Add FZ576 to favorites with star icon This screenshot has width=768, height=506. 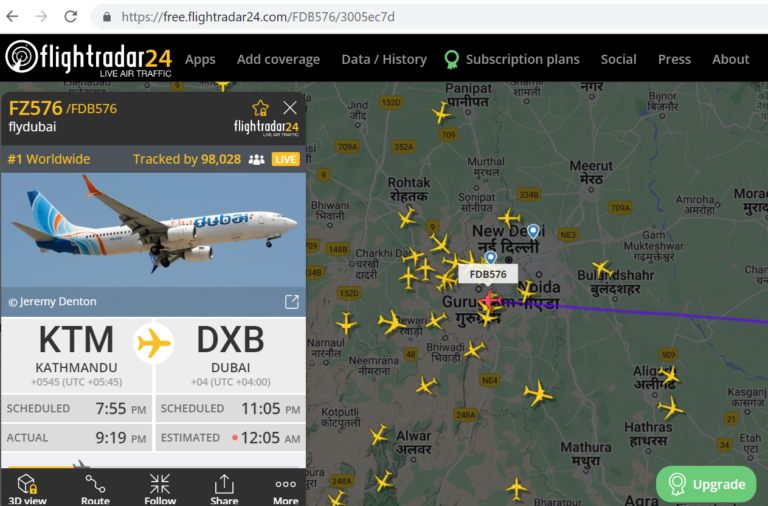[x=260, y=107]
